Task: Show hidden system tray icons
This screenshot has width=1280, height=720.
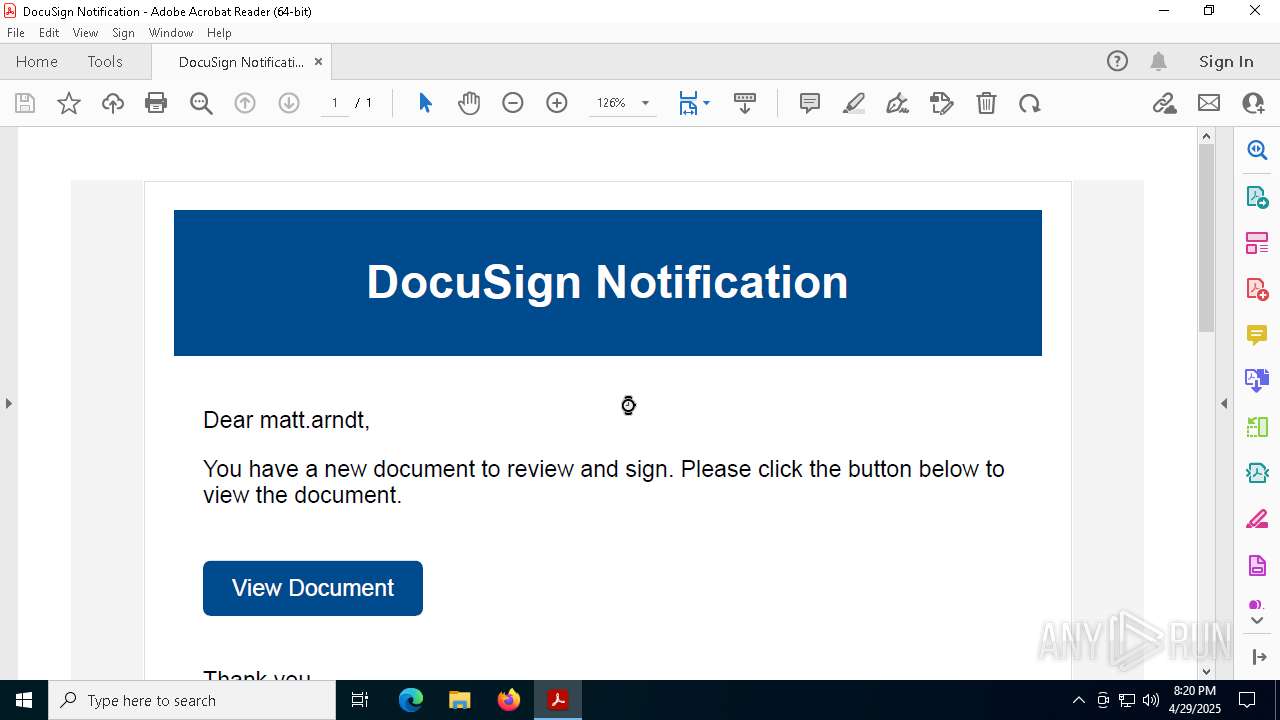Action: pyautogui.click(x=1078, y=700)
